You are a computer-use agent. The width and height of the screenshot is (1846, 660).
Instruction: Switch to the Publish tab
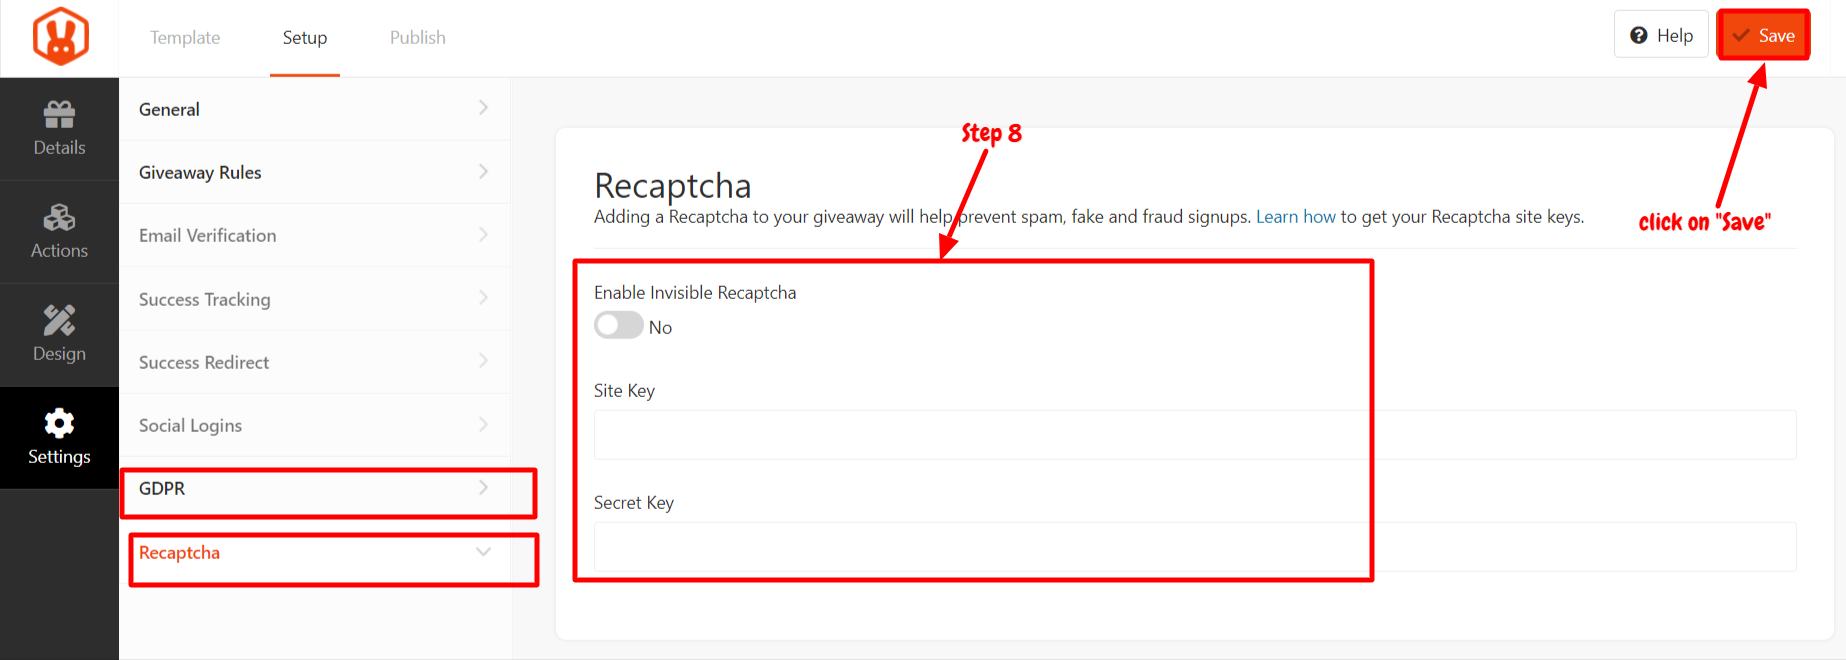point(418,38)
